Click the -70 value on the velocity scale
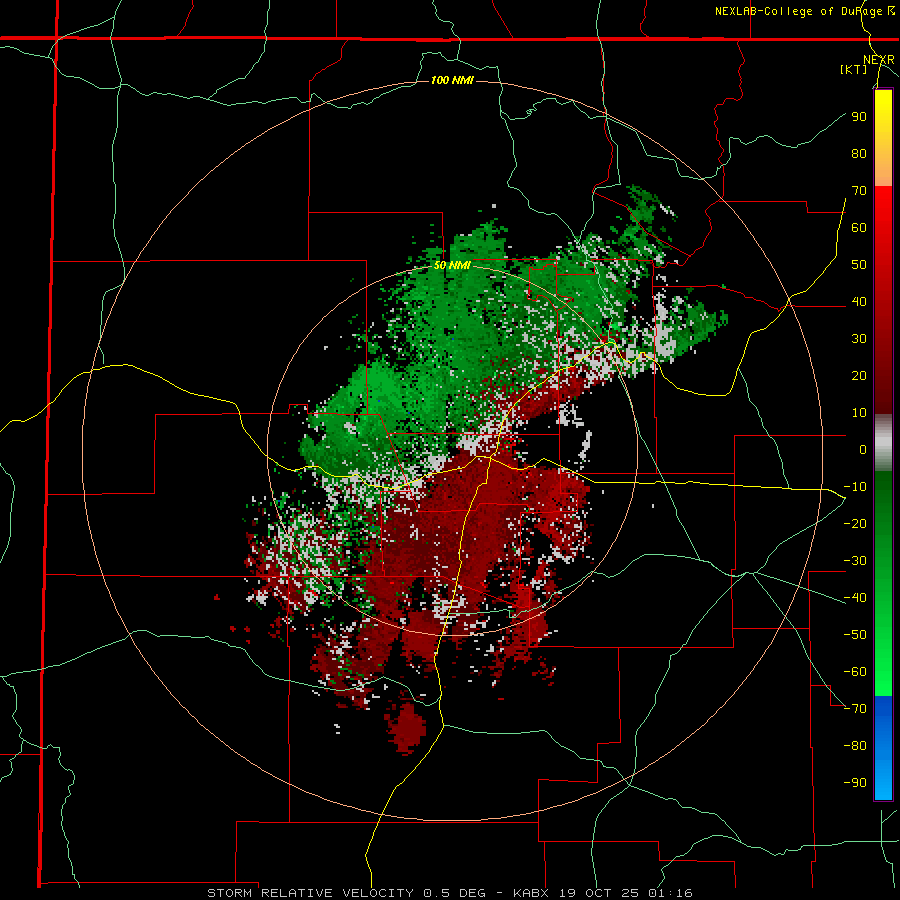 tap(855, 709)
